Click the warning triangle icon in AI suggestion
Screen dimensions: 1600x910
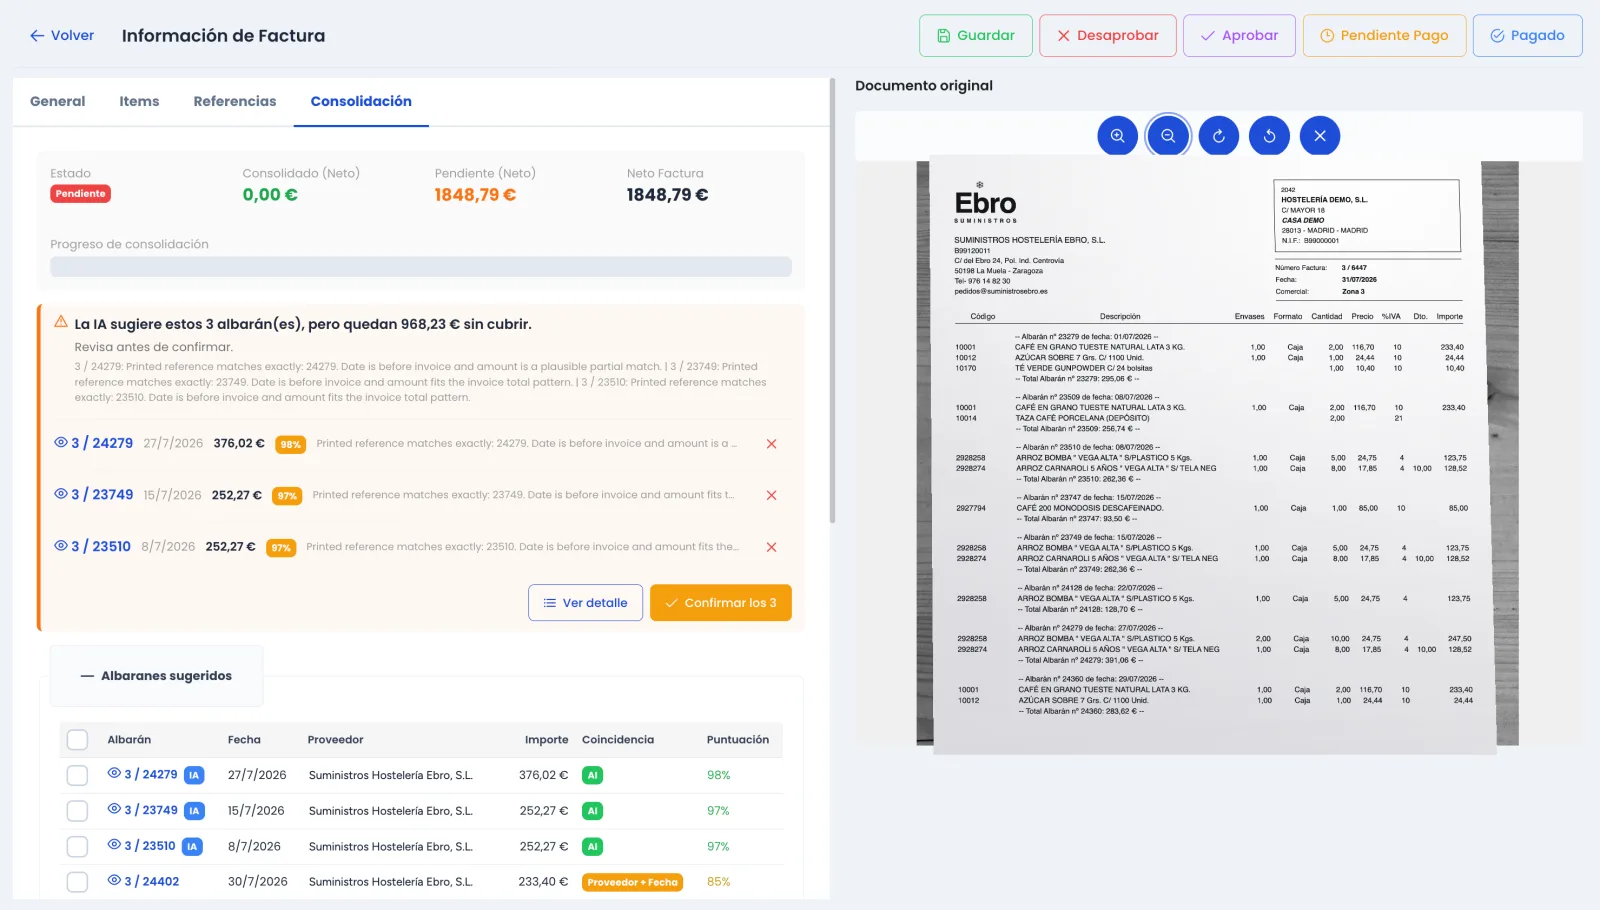click(61, 322)
